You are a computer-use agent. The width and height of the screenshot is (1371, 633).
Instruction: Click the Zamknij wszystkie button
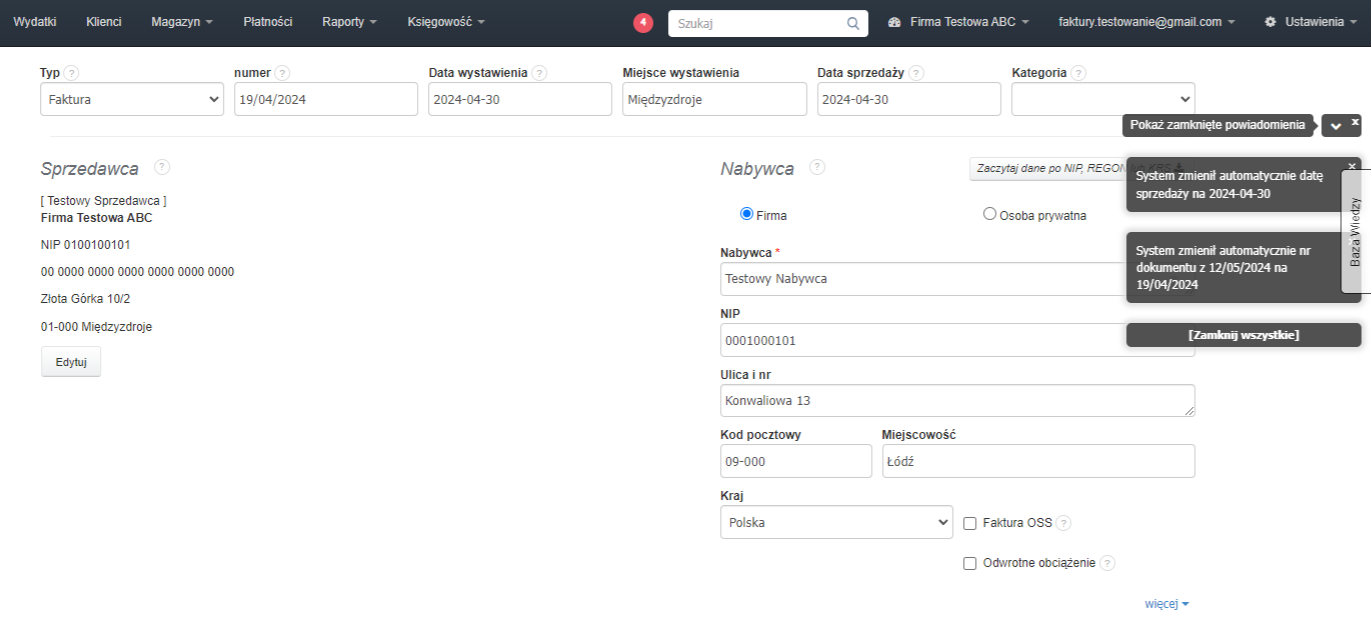pos(1244,335)
